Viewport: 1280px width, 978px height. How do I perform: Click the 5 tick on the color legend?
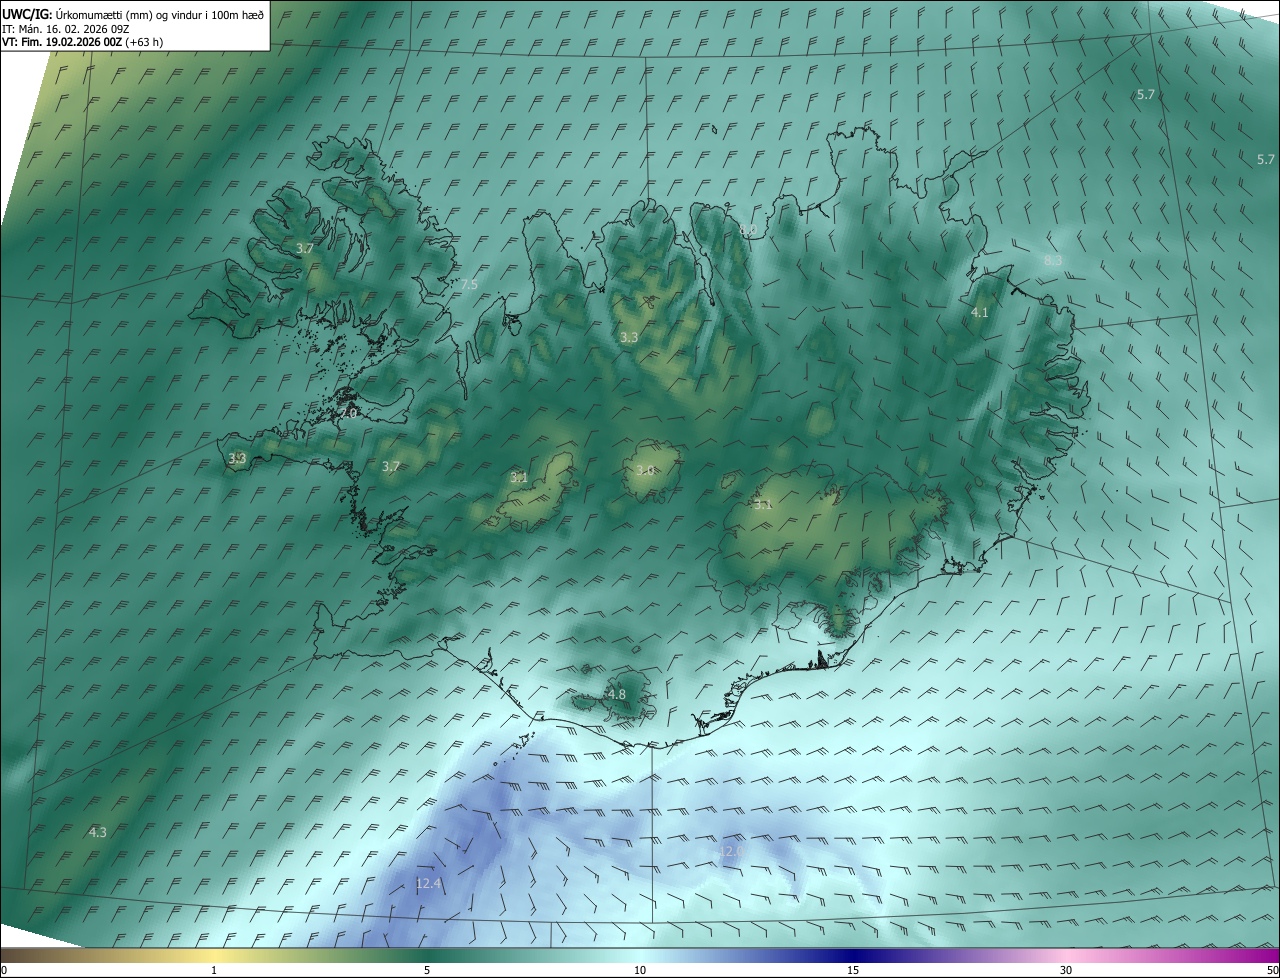pyautogui.click(x=427, y=970)
